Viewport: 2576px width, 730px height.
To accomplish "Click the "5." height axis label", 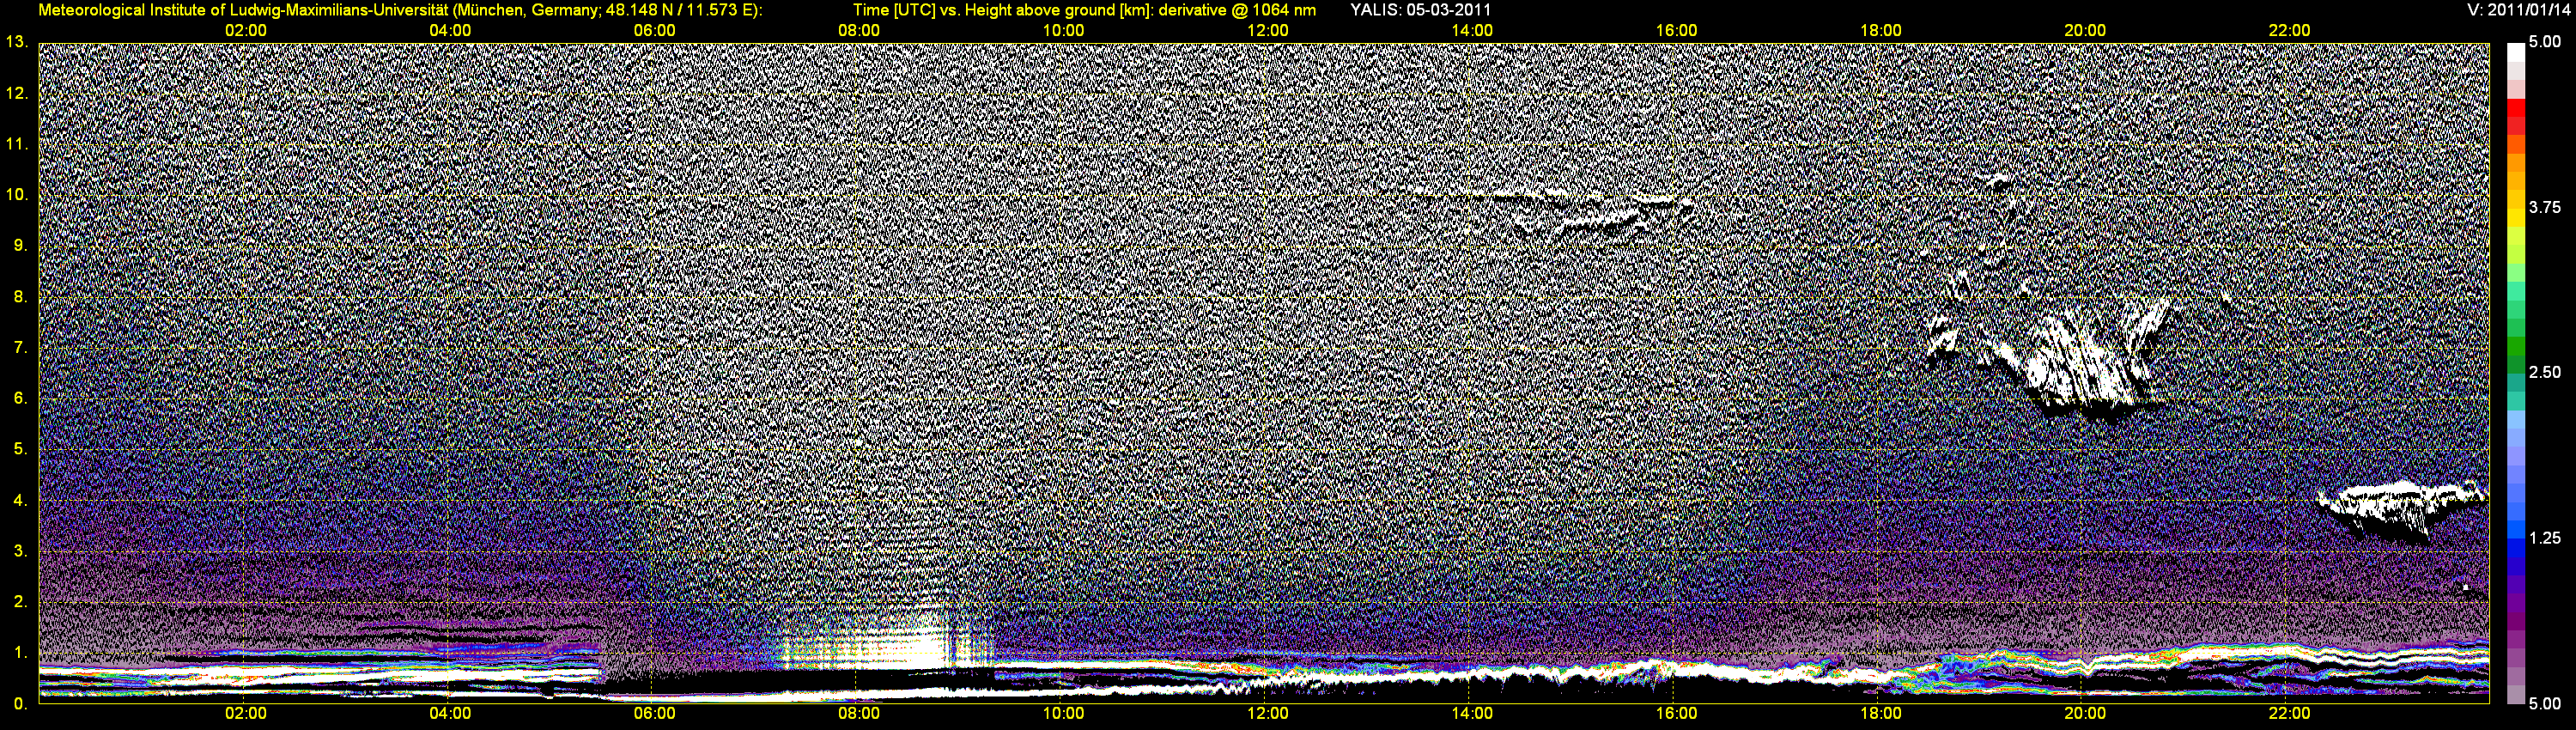I will (20, 449).
